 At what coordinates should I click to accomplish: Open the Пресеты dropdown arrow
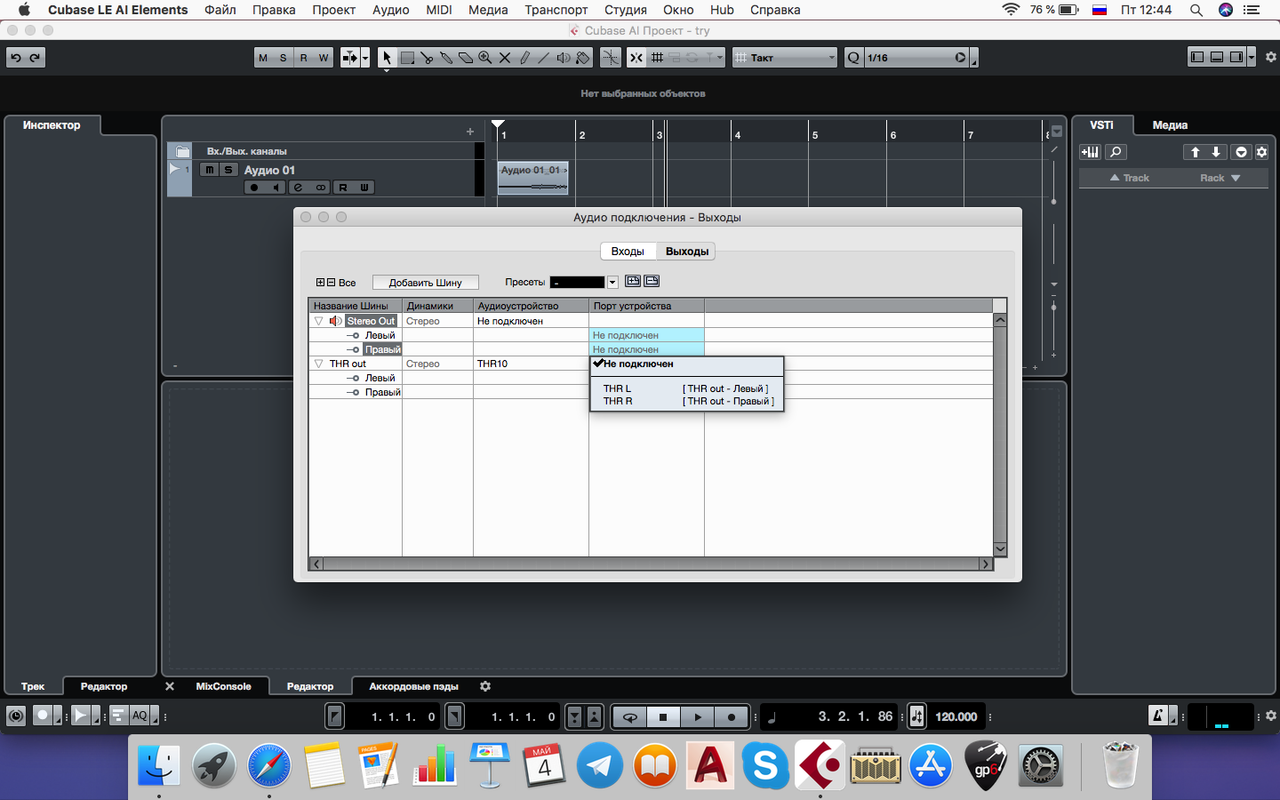(613, 283)
